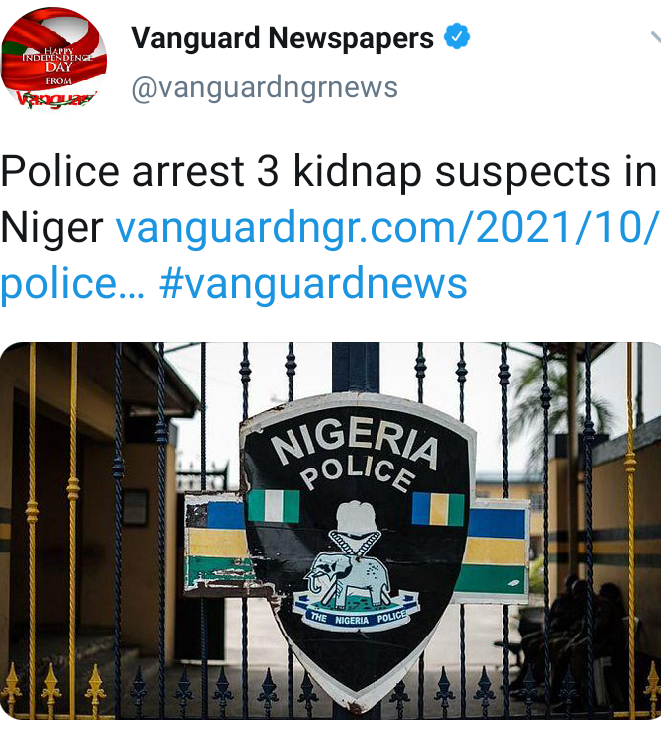Open the vanguardngr.com/2021/10 article link
The width and height of the screenshot is (661, 734).
[386, 228]
